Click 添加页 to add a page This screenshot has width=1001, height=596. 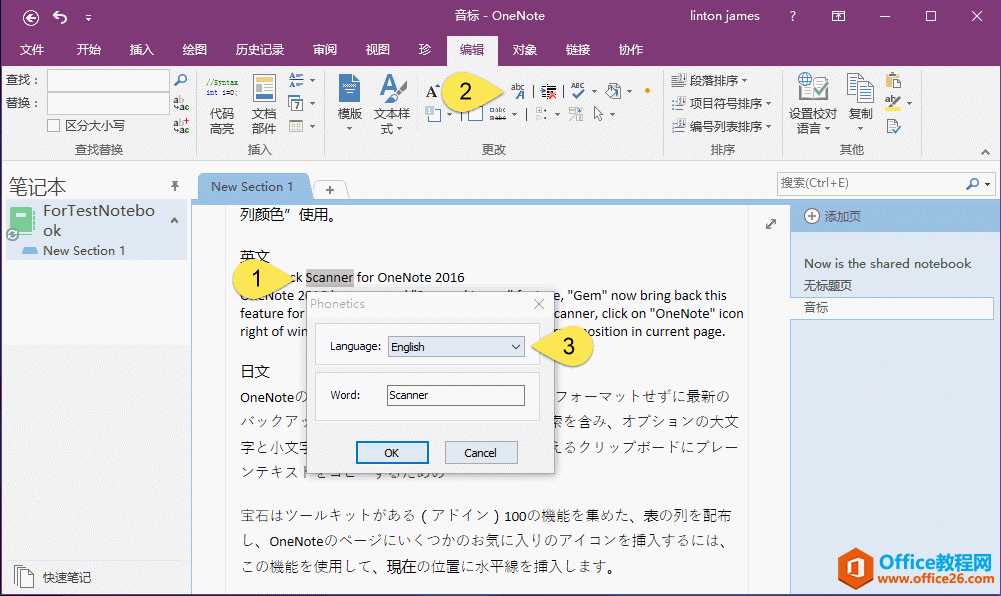tap(841, 216)
